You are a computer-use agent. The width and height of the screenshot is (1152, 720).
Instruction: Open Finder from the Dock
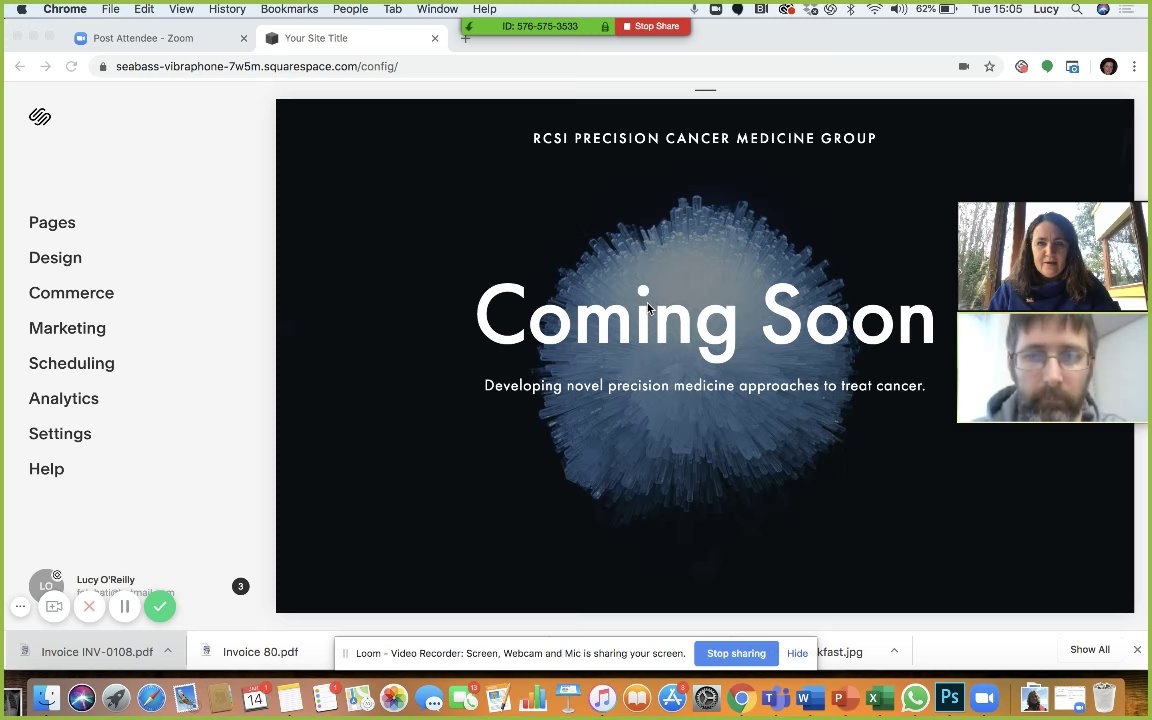tap(47, 698)
